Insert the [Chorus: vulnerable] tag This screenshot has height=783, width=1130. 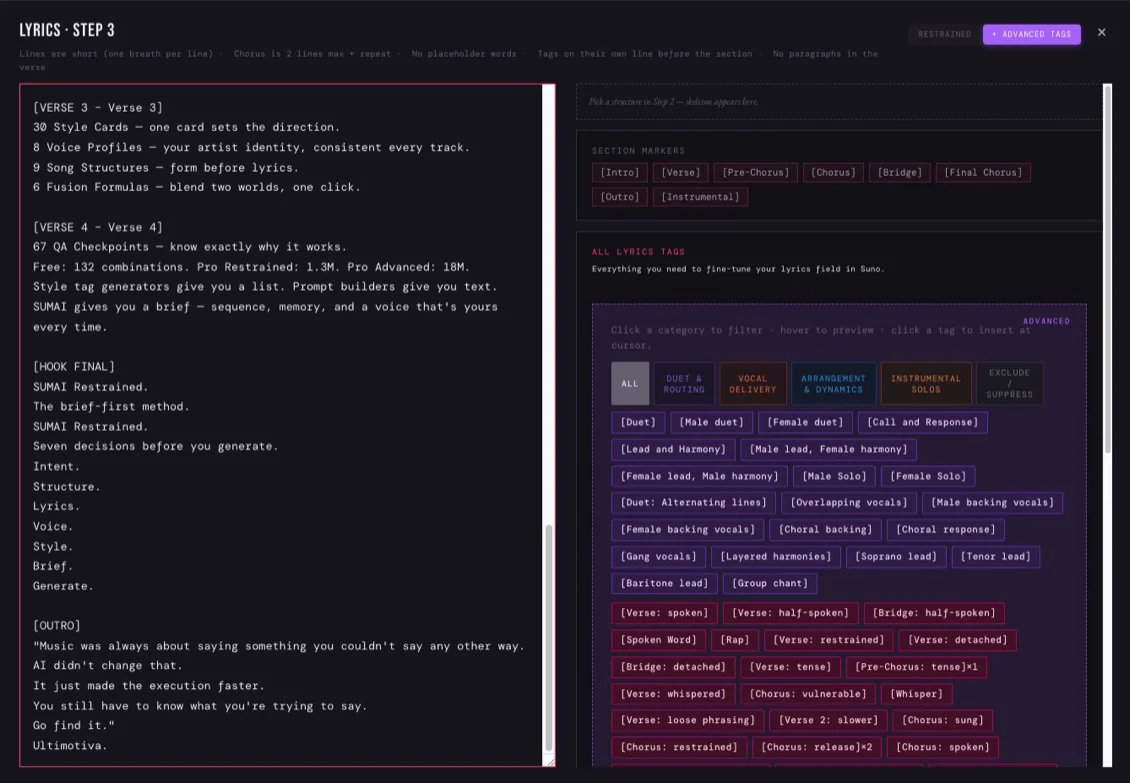click(x=808, y=694)
